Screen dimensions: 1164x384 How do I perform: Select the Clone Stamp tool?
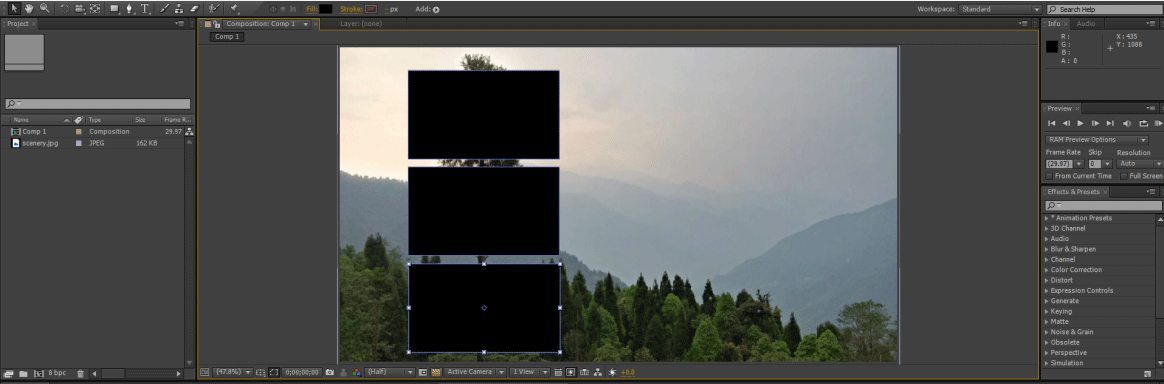[179, 9]
